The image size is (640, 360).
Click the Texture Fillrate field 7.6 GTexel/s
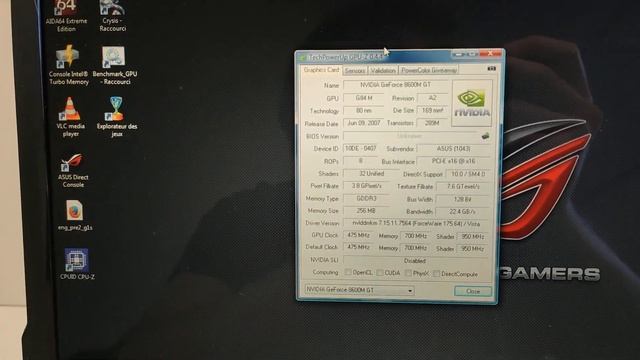[462, 187]
